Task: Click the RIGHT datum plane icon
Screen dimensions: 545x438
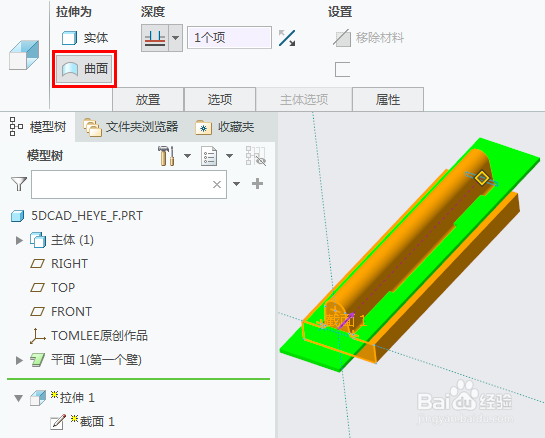Action: click(x=38, y=264)
